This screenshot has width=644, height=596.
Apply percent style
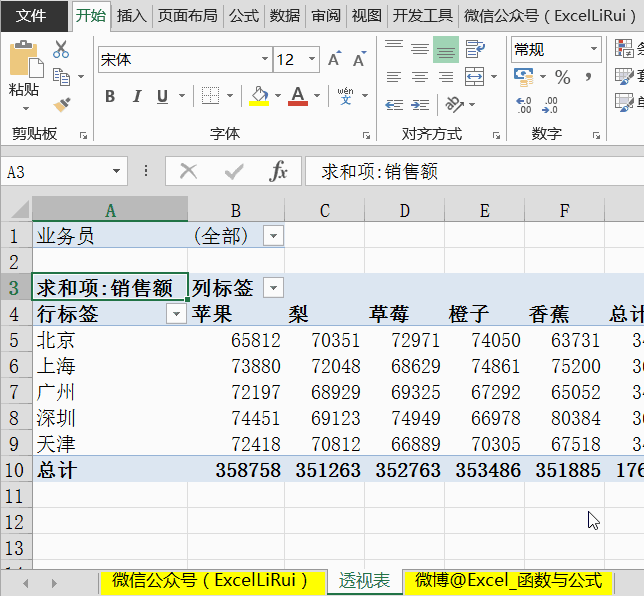[563, 77]
